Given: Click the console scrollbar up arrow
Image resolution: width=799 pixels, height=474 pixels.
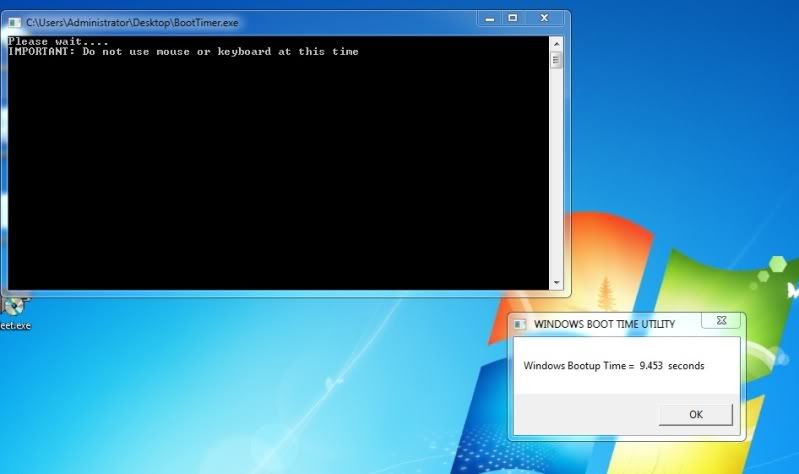Looking at the screenshot, I should point(556,44).
